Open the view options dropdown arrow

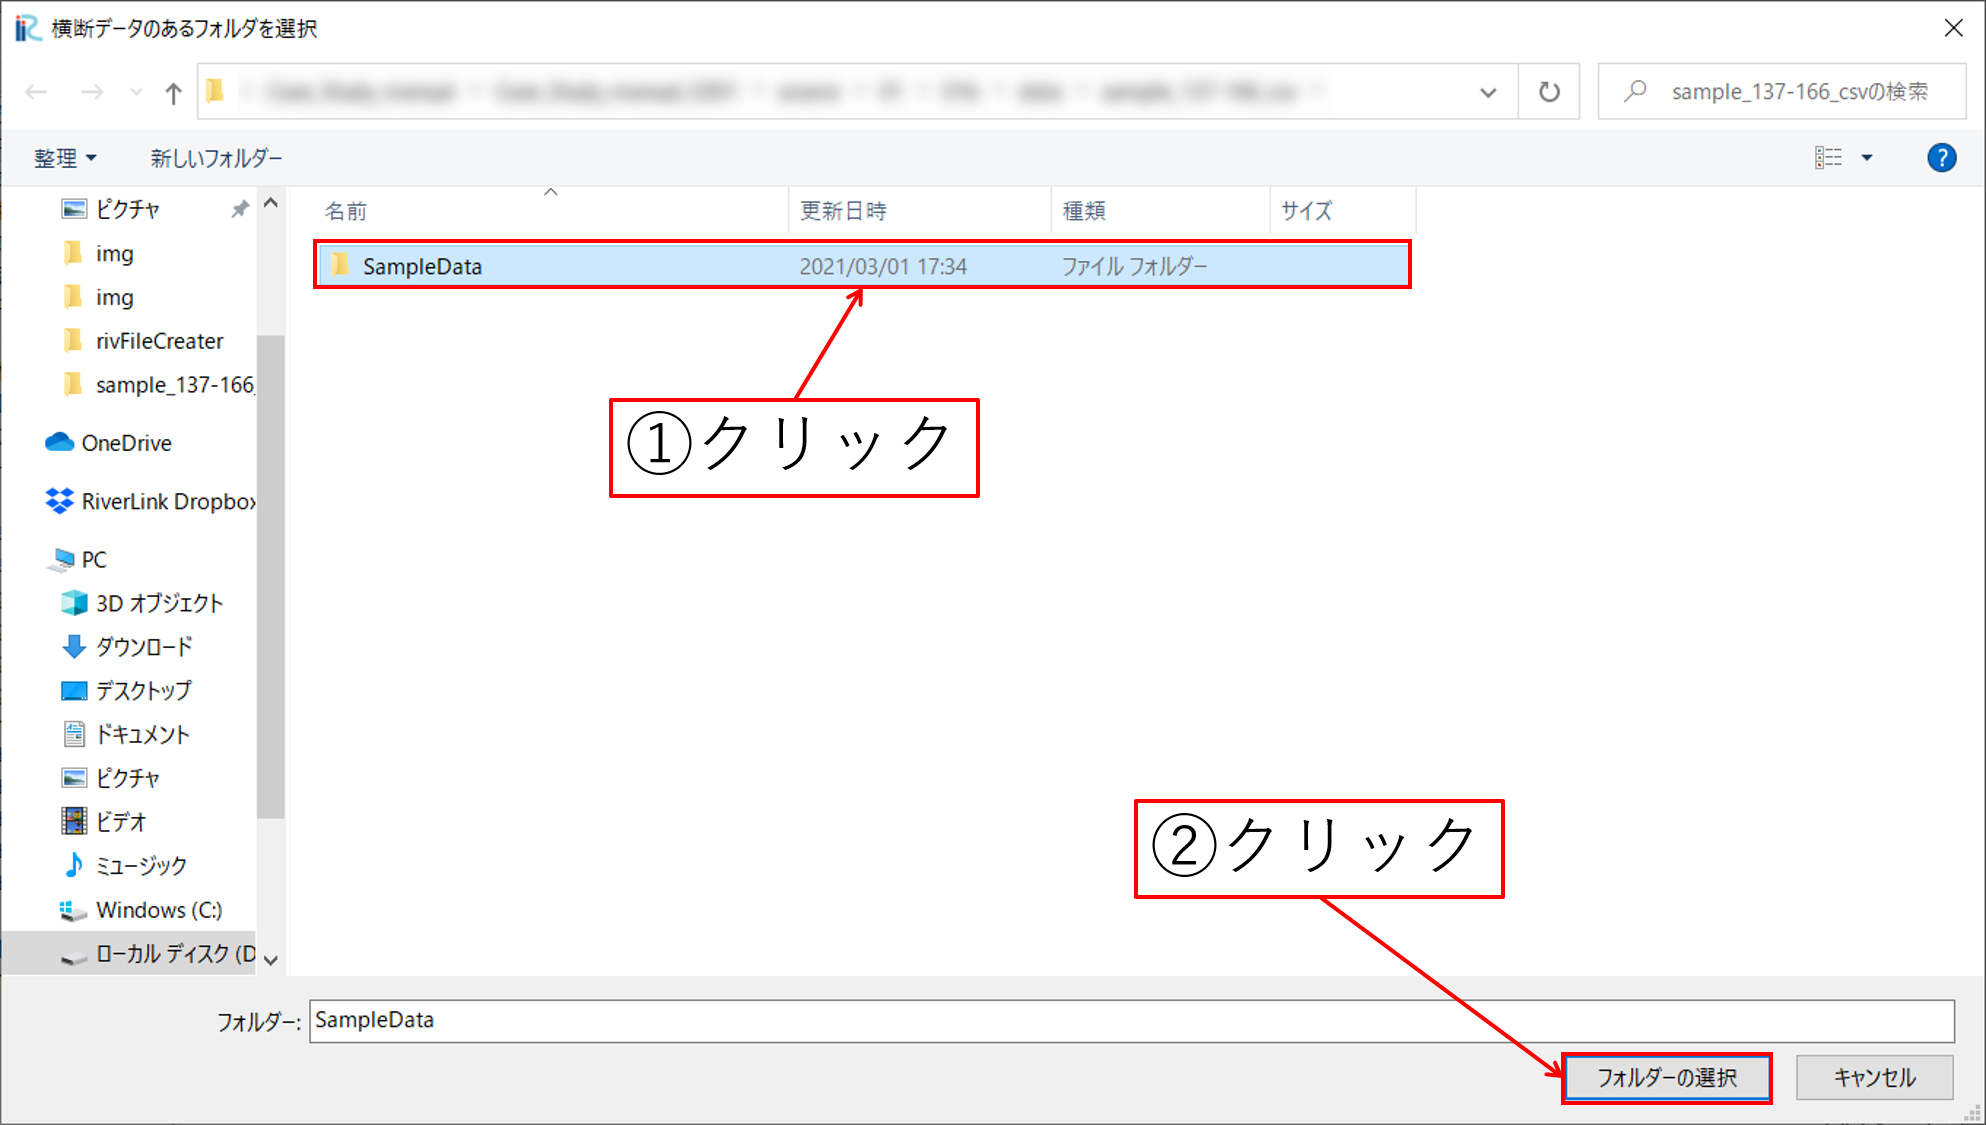(1867, 157)
